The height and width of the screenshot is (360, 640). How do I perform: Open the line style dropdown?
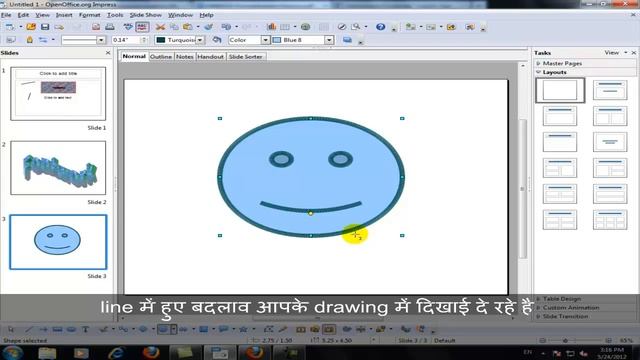point(101,40)
